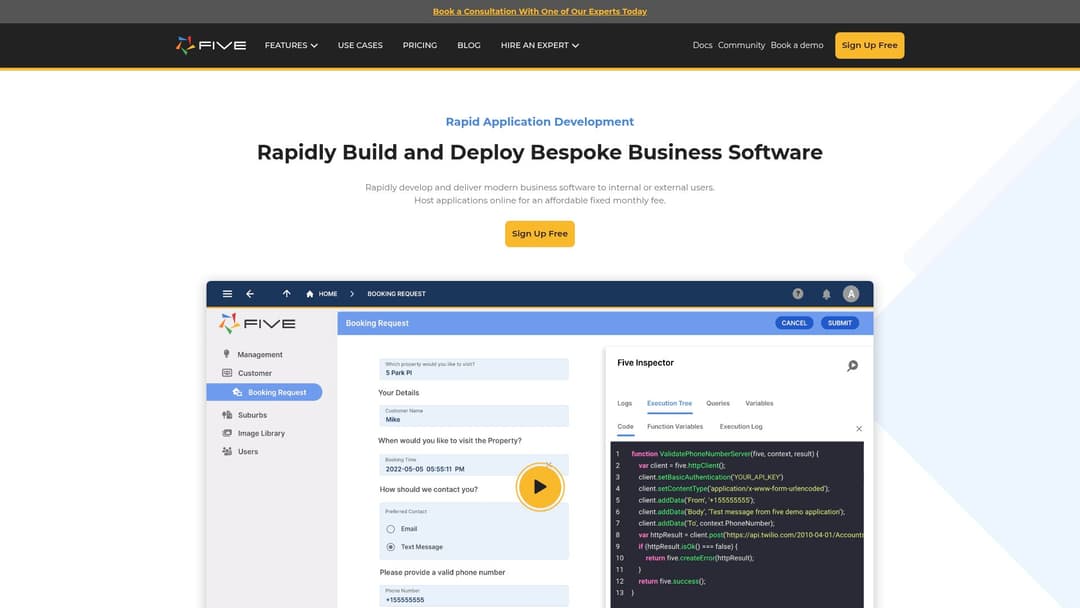This screenshot has height=608, width=1080.
Task: Select the Execution Log sub-tab
Action: 741,427
